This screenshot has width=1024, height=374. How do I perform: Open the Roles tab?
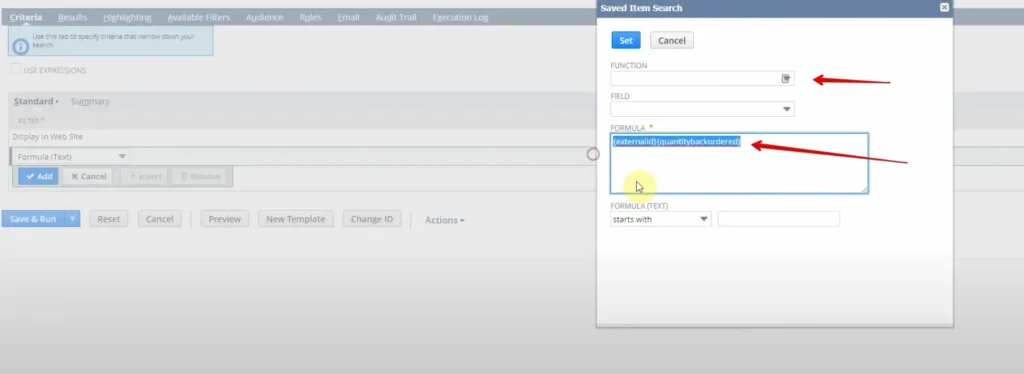coord(310,18)
